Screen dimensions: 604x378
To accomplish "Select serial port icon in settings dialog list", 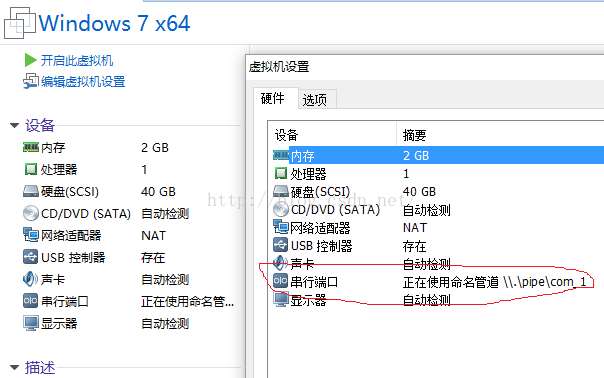I will tap(280, 281).
